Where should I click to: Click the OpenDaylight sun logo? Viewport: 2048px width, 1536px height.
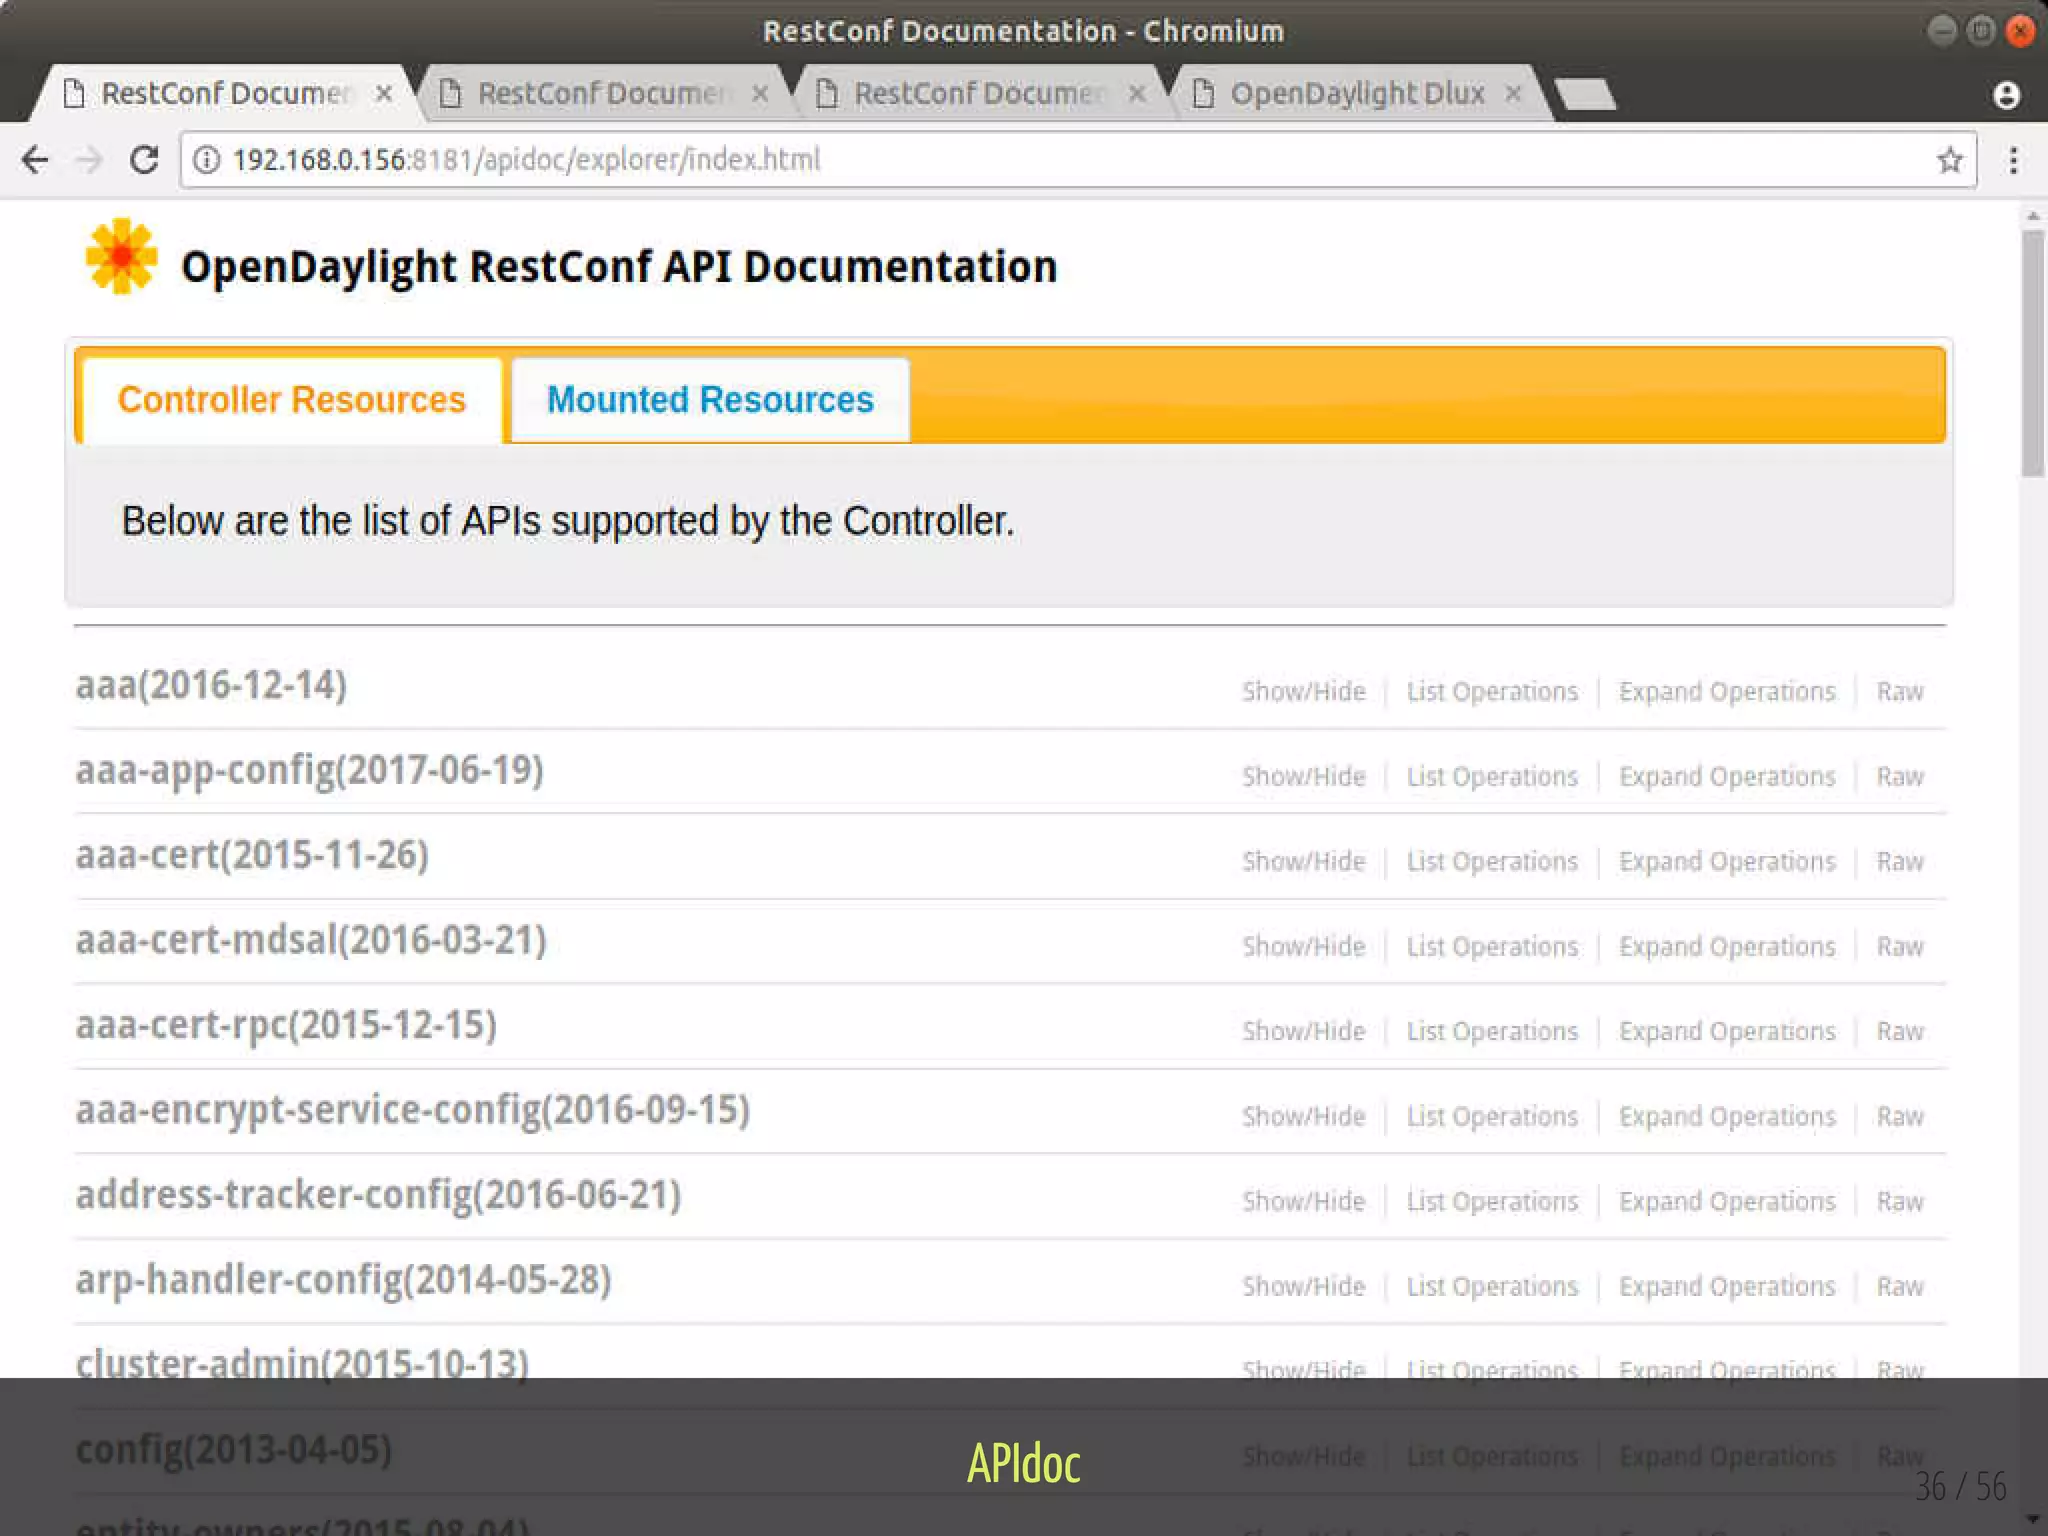coord(121,257)
